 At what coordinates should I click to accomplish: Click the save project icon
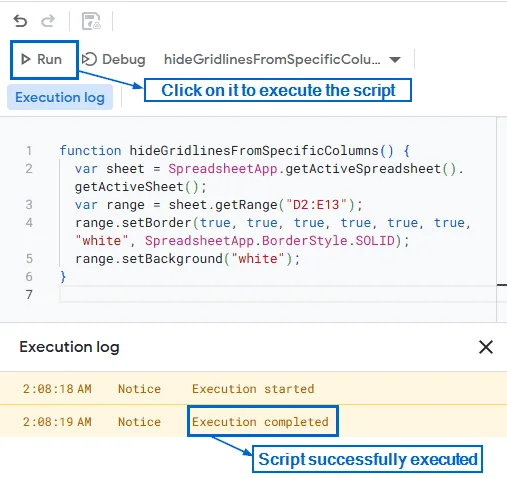pyautogui.click(x=91, y=21)
